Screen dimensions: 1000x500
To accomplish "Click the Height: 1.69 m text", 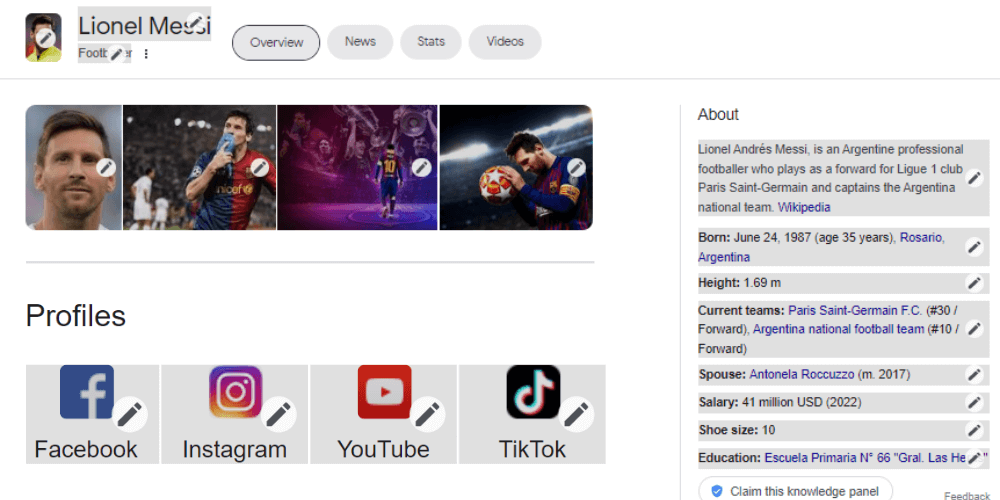I will (x=739, y=283).
